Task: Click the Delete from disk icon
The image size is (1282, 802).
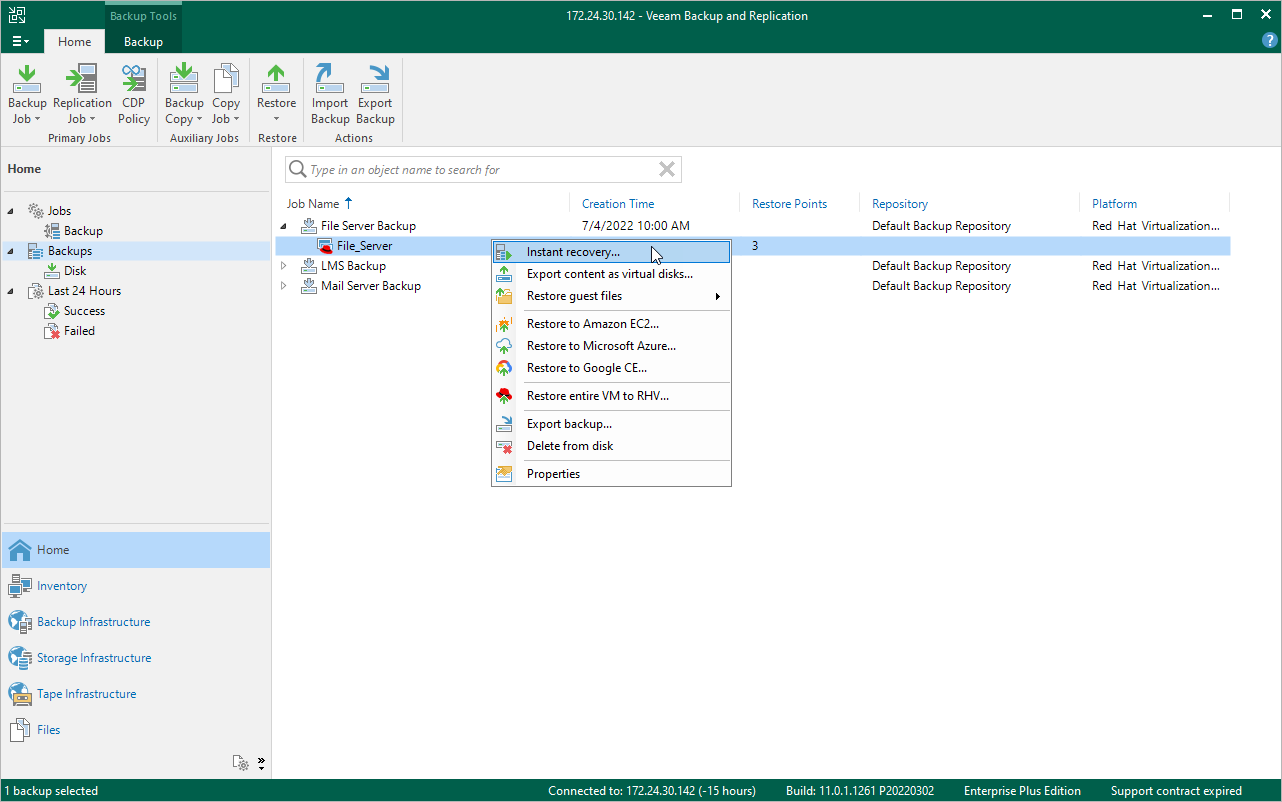Action: coord(504,446)
